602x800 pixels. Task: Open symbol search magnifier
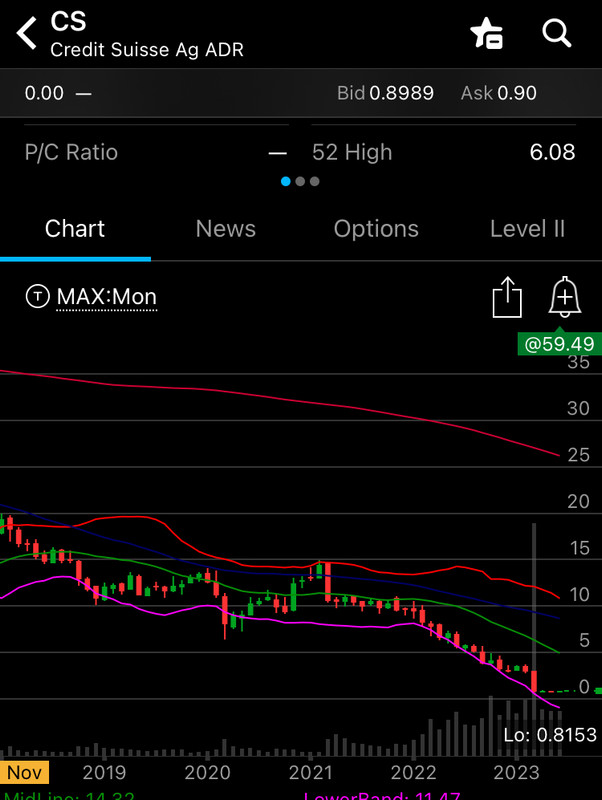(556, 34)
